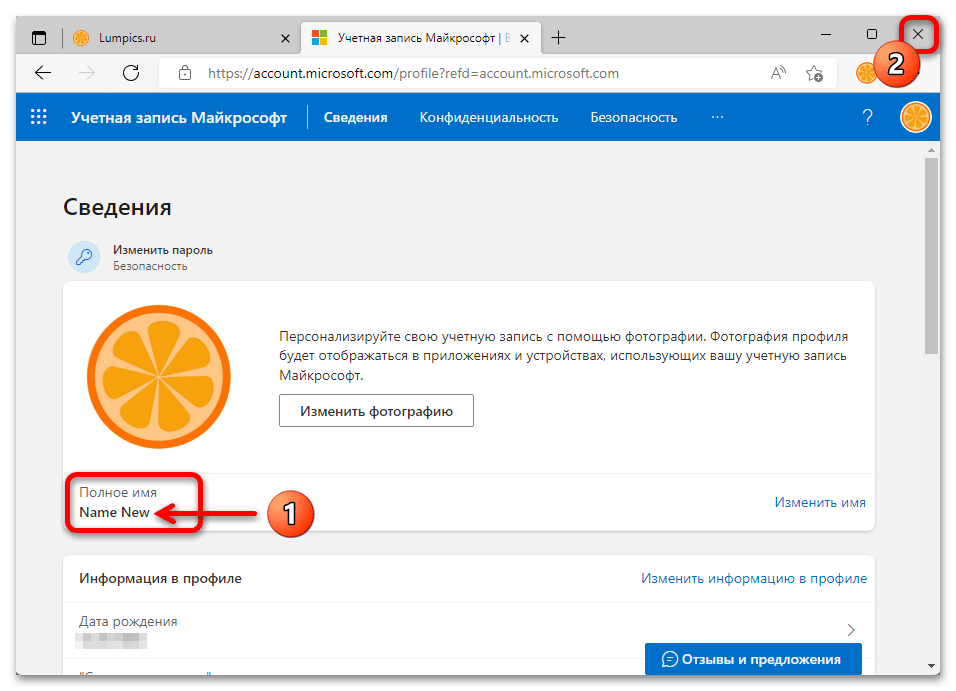Open the account manager avatar in header
The image size is (956, 691).
click(x=915, y=117)
